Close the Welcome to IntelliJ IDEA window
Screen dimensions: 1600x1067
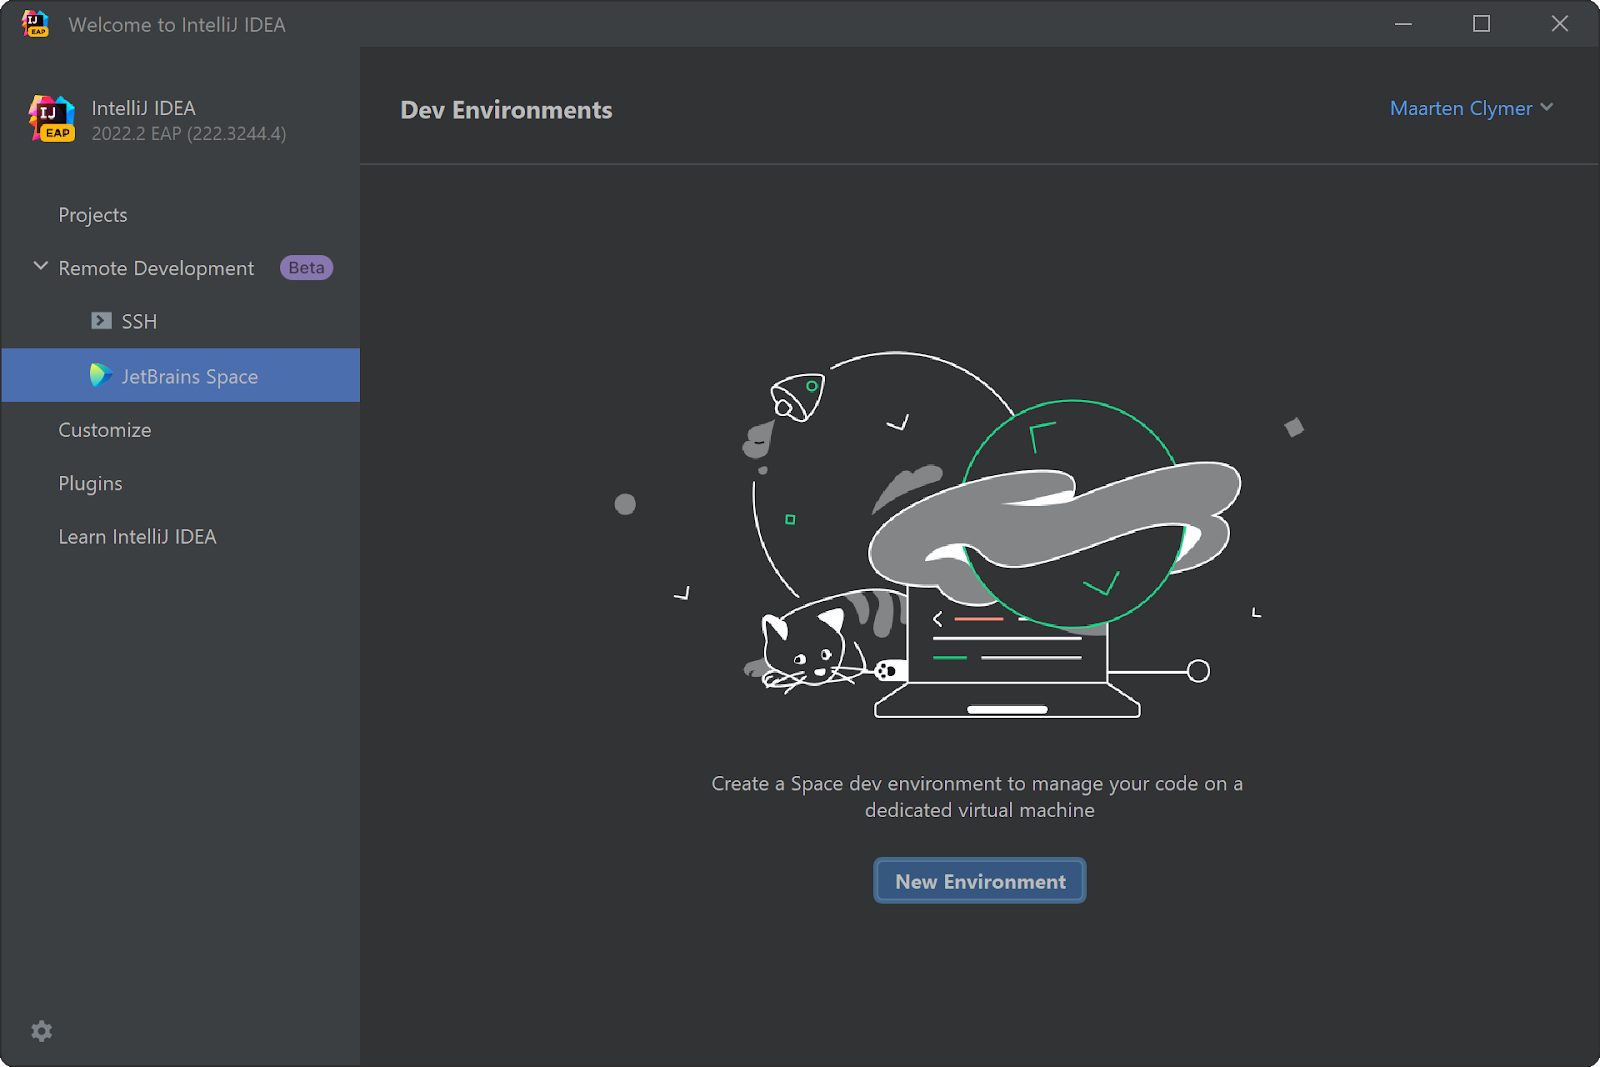tap(1559, 24)
